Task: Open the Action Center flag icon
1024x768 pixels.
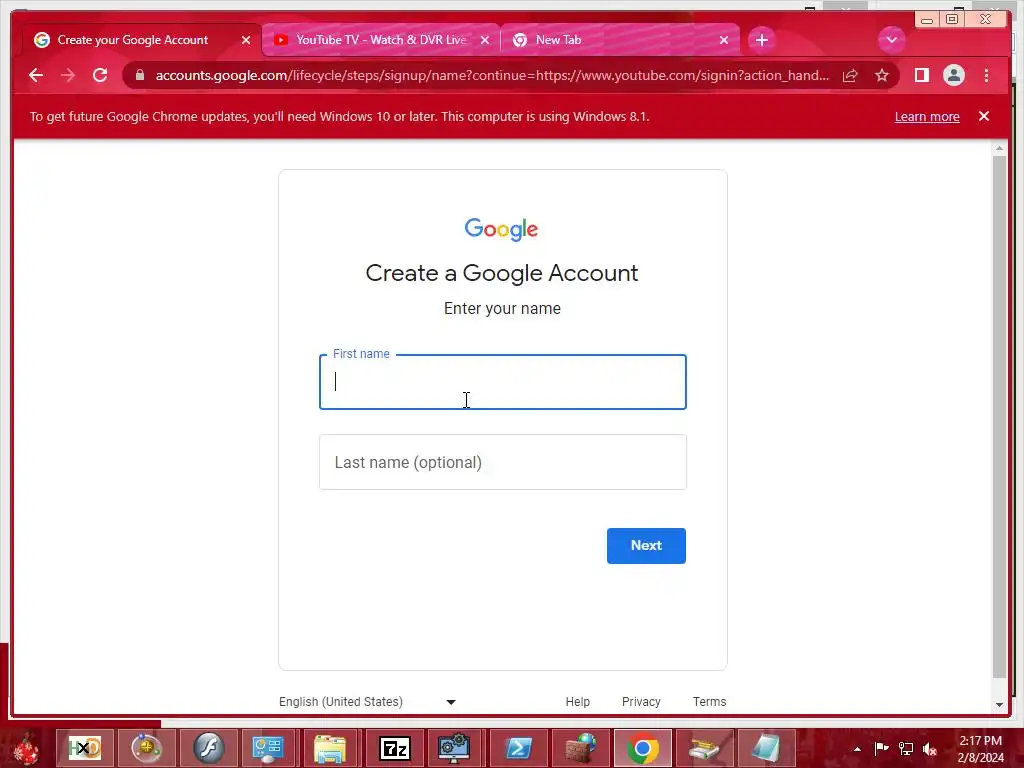Action: click(x=881, y=748)
